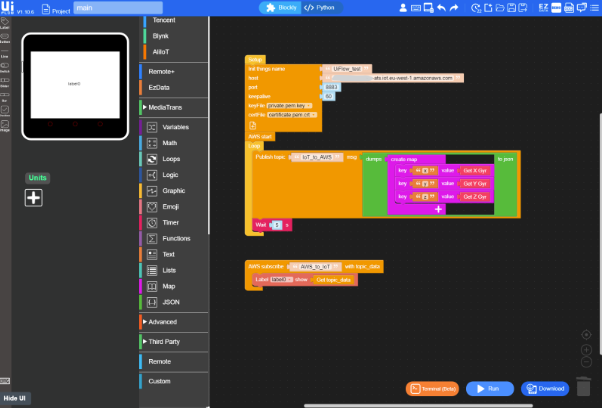
Task: Pick the Image widget from UI sidebar
Action: pos(5,126)
